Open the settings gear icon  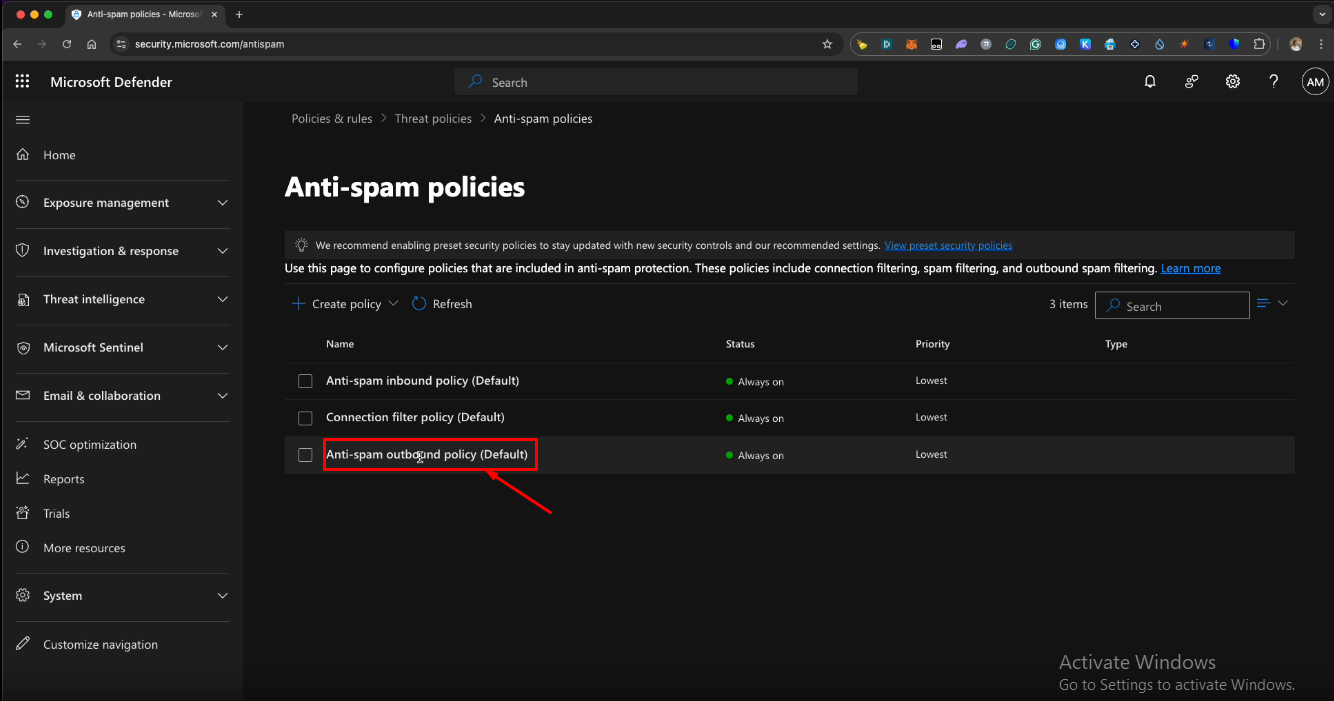(1233, 82)
